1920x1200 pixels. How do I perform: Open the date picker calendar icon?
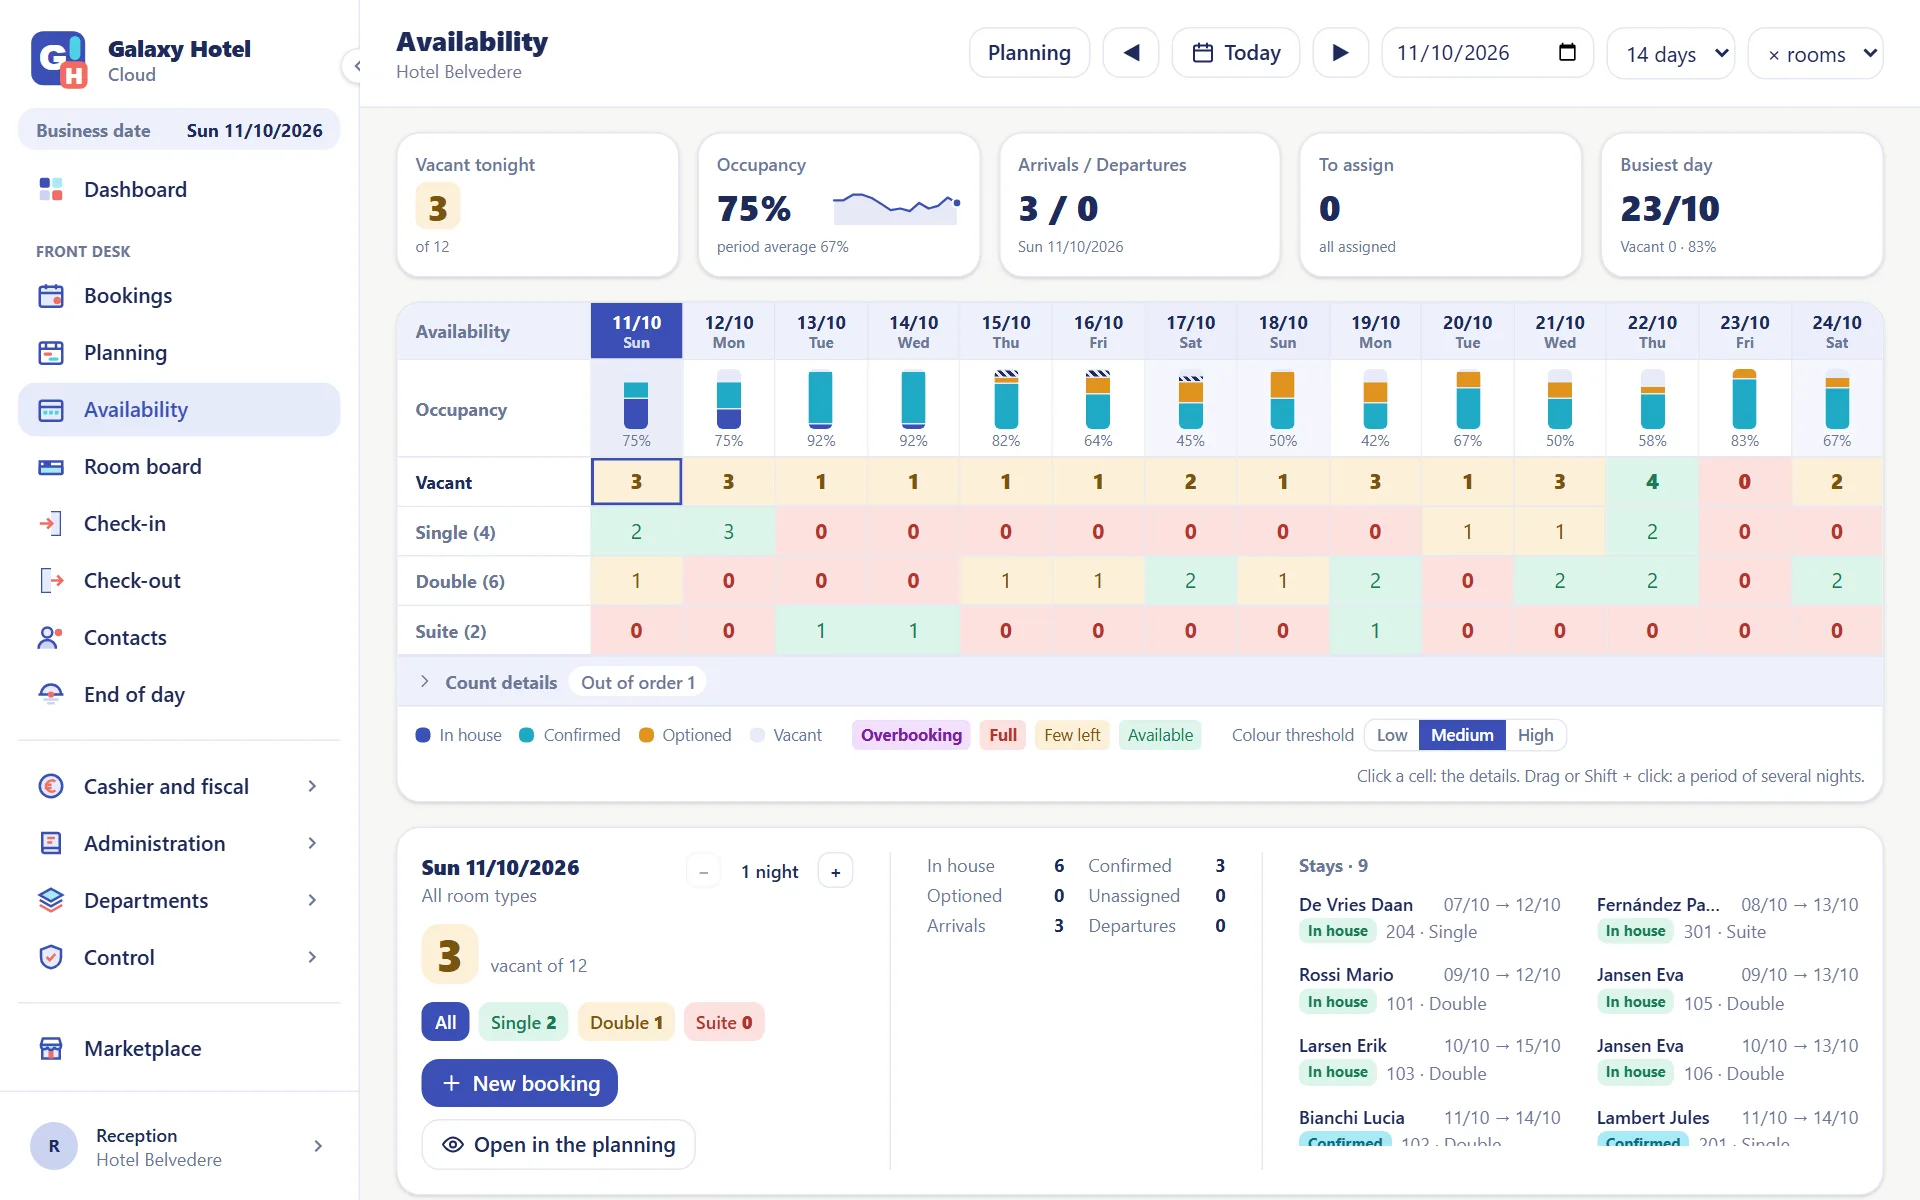pyautogui.click(x=1567, y=53)
